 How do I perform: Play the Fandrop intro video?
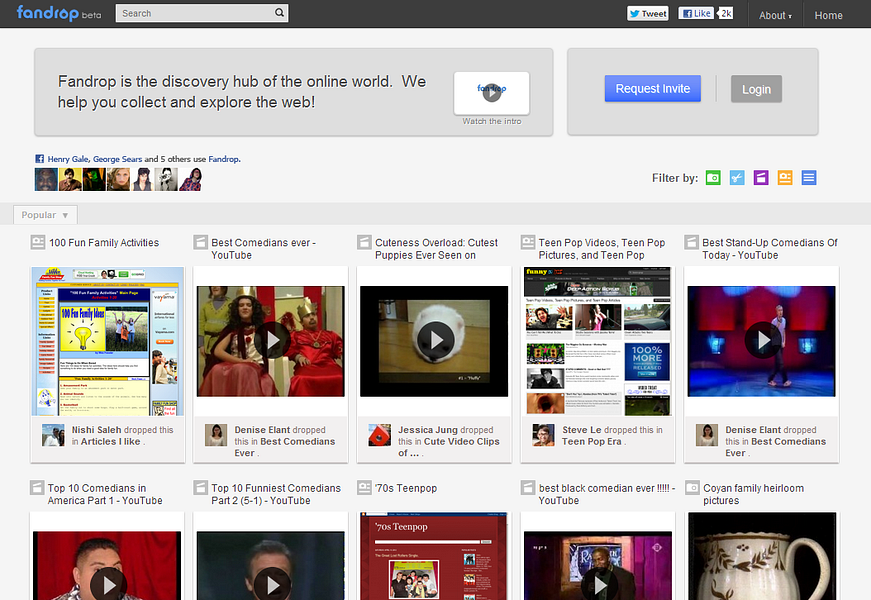point(491,92)
